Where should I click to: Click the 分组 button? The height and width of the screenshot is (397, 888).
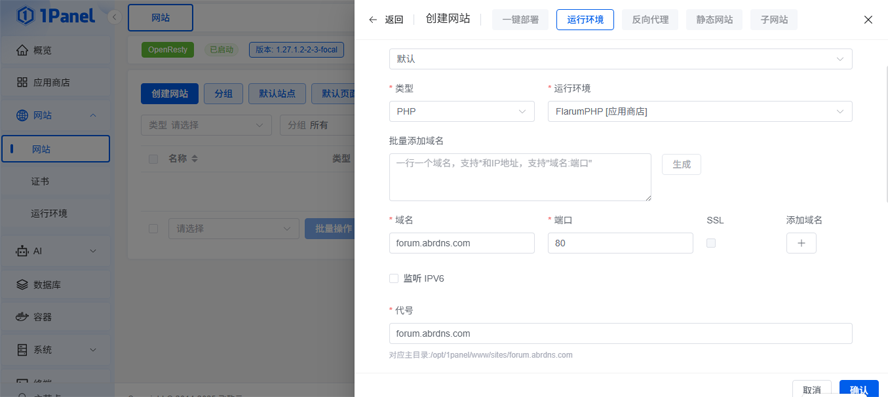coord(223,93)
